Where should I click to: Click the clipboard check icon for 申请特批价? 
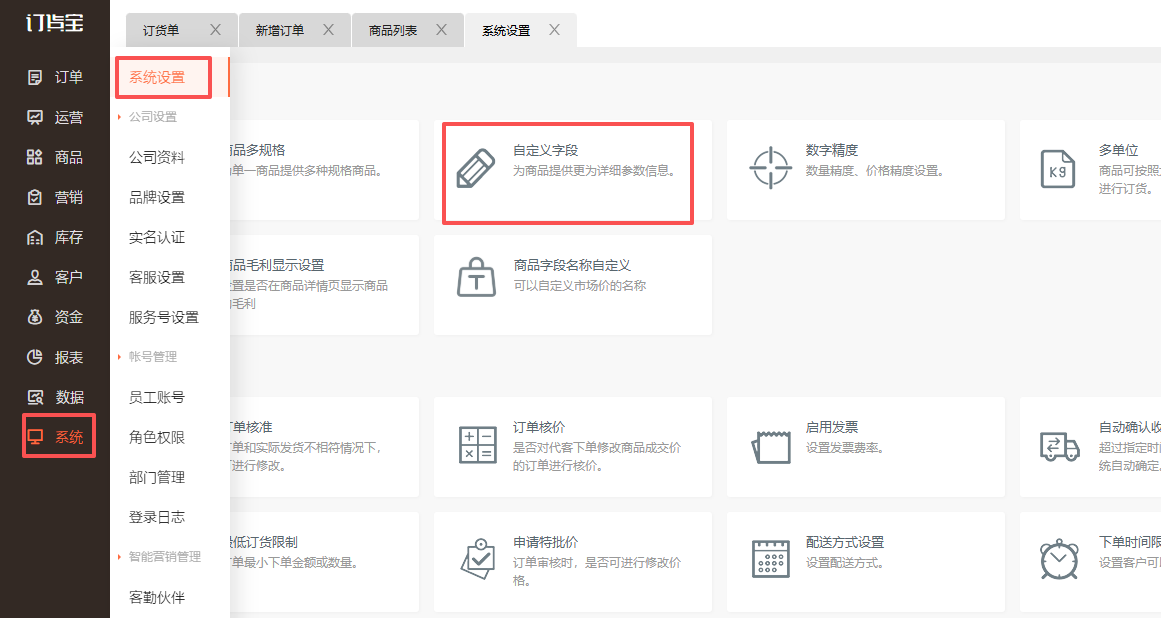pos(478,559)
